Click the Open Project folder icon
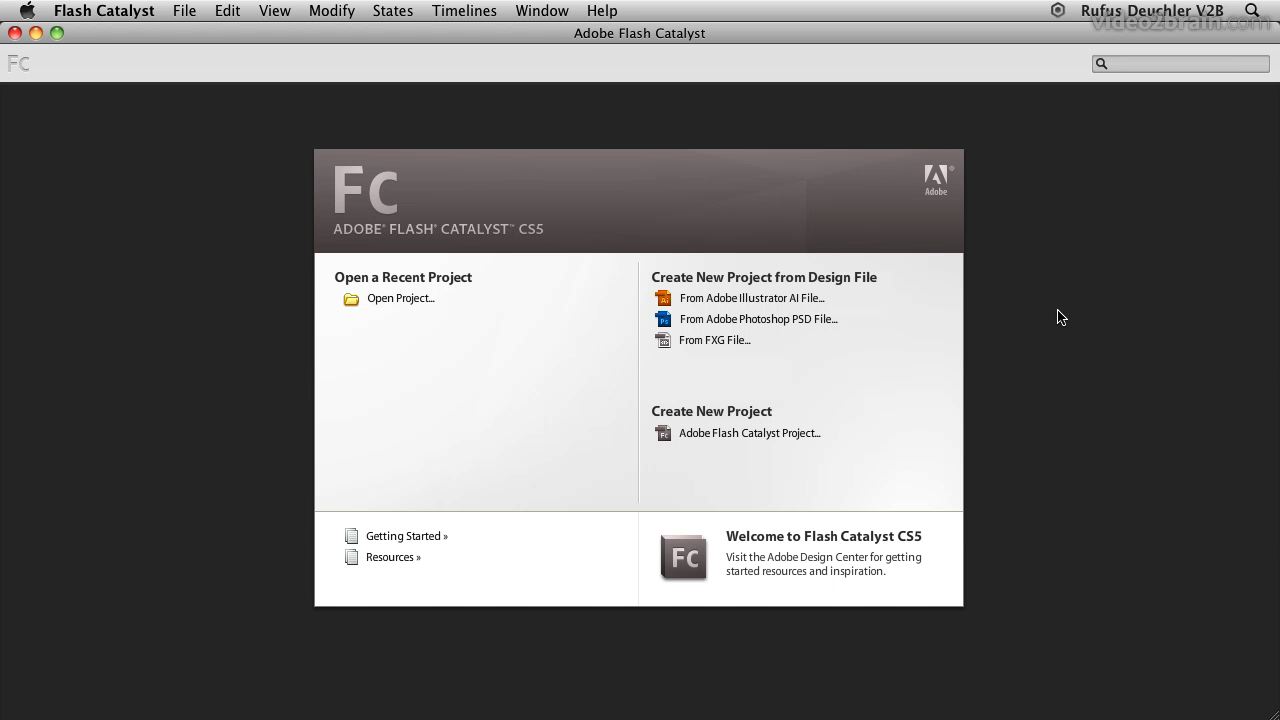The image size is (1280, 720). coord(351,299)
